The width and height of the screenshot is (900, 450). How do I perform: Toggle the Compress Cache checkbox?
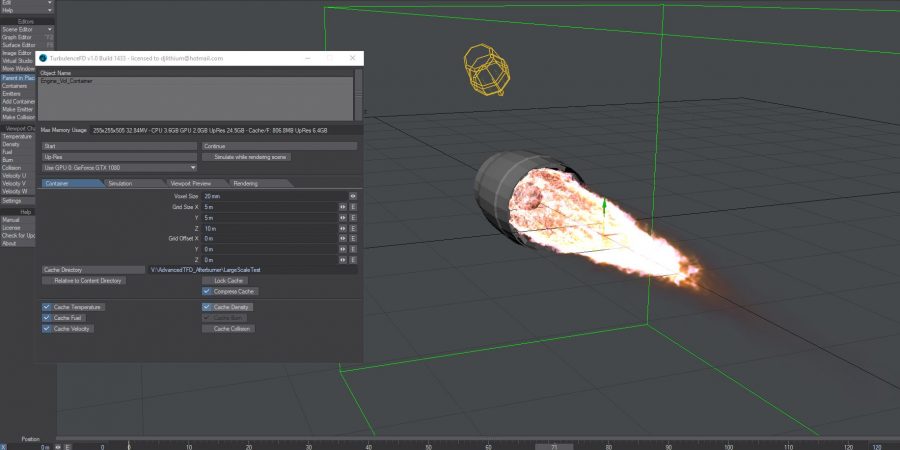pos(207,291)
